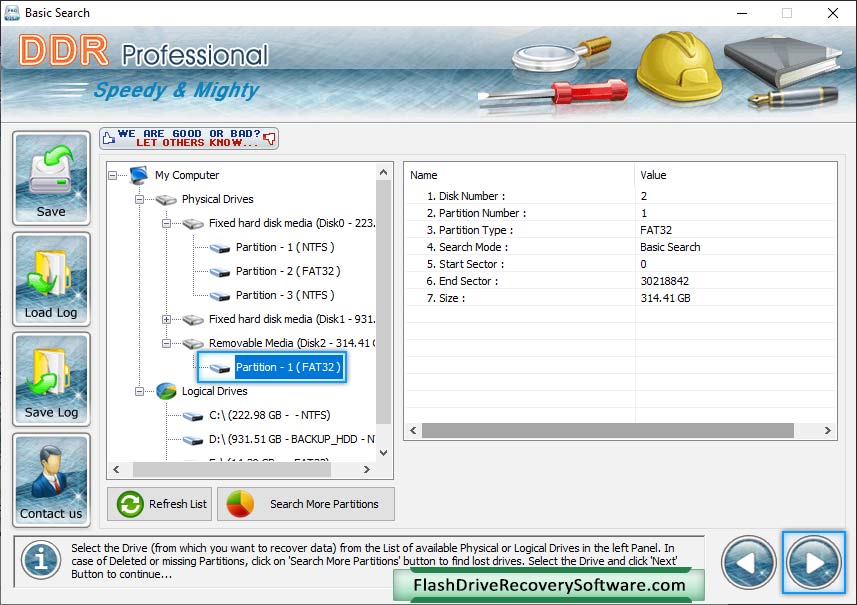
Task: Click the Partition - 3 (NTFS) drive icon
Action: tap(220, 296)
